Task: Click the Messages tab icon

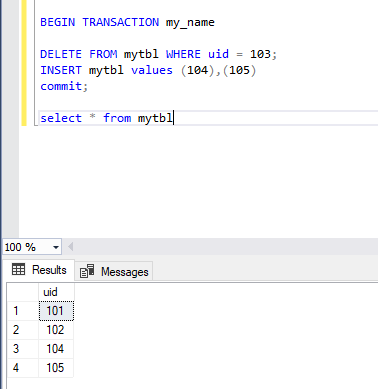Action: click(87, 271)
